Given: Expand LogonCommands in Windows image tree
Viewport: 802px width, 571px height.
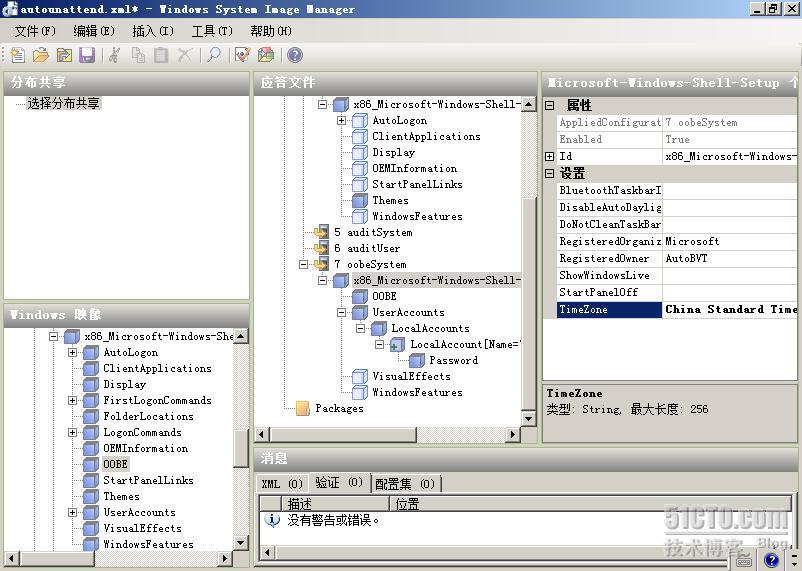Looking at the screenshot, I should (73, 432).
